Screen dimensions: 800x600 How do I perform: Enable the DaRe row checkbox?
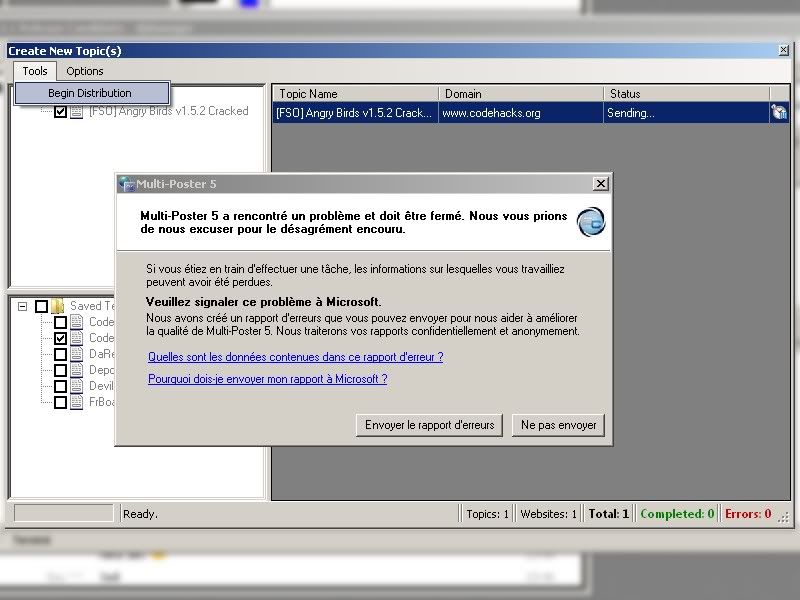click(x=60, y=354)
